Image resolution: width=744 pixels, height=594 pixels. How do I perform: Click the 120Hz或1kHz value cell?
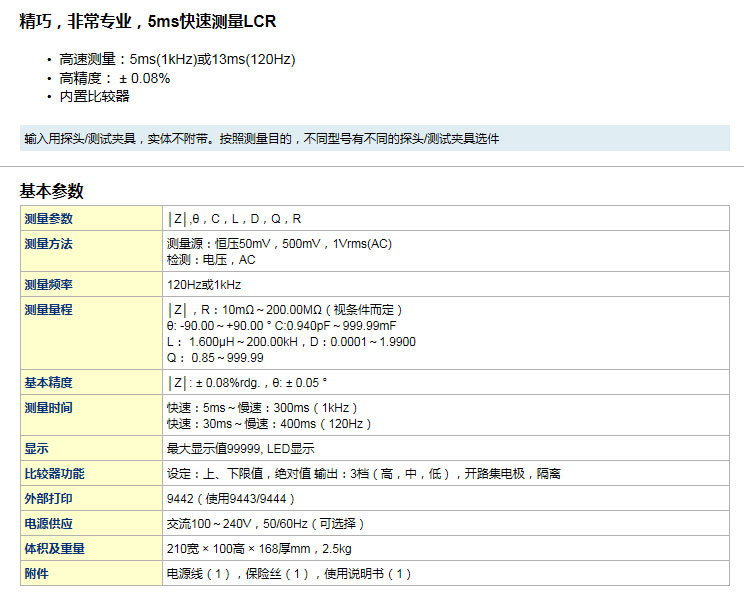[x=204, y=285]
